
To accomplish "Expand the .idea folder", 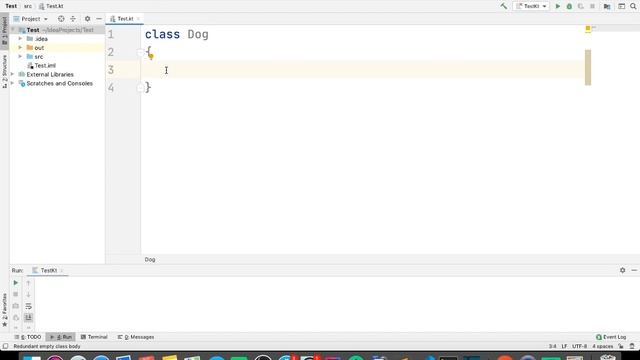I will (20, 39).
